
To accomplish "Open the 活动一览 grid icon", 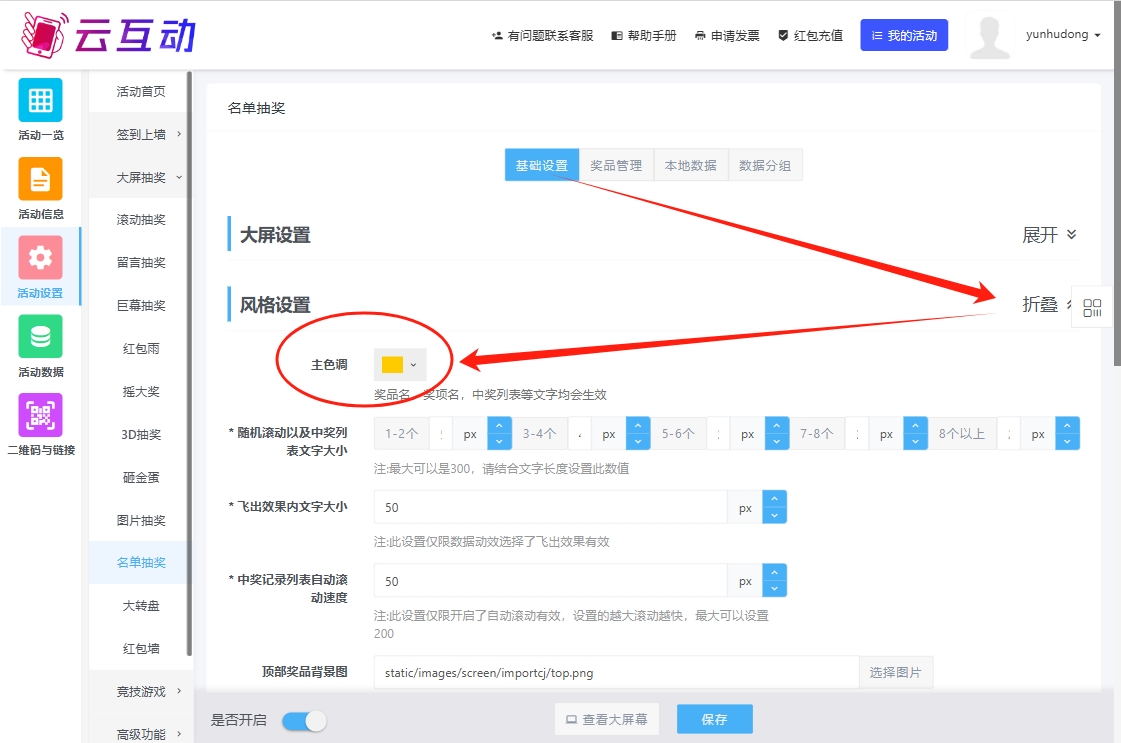I will (40, 100).
